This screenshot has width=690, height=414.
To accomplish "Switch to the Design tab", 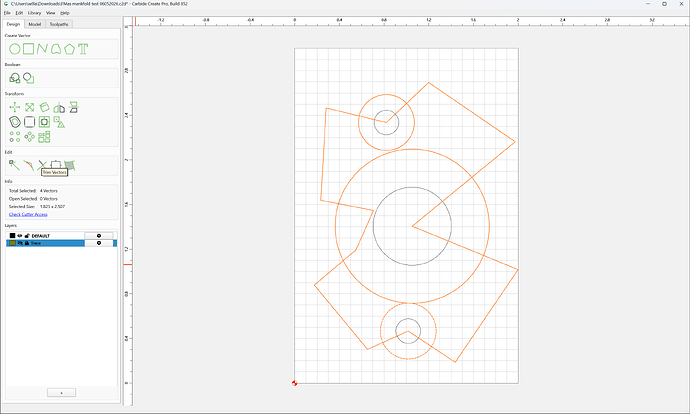I will [x=13, y=24].
